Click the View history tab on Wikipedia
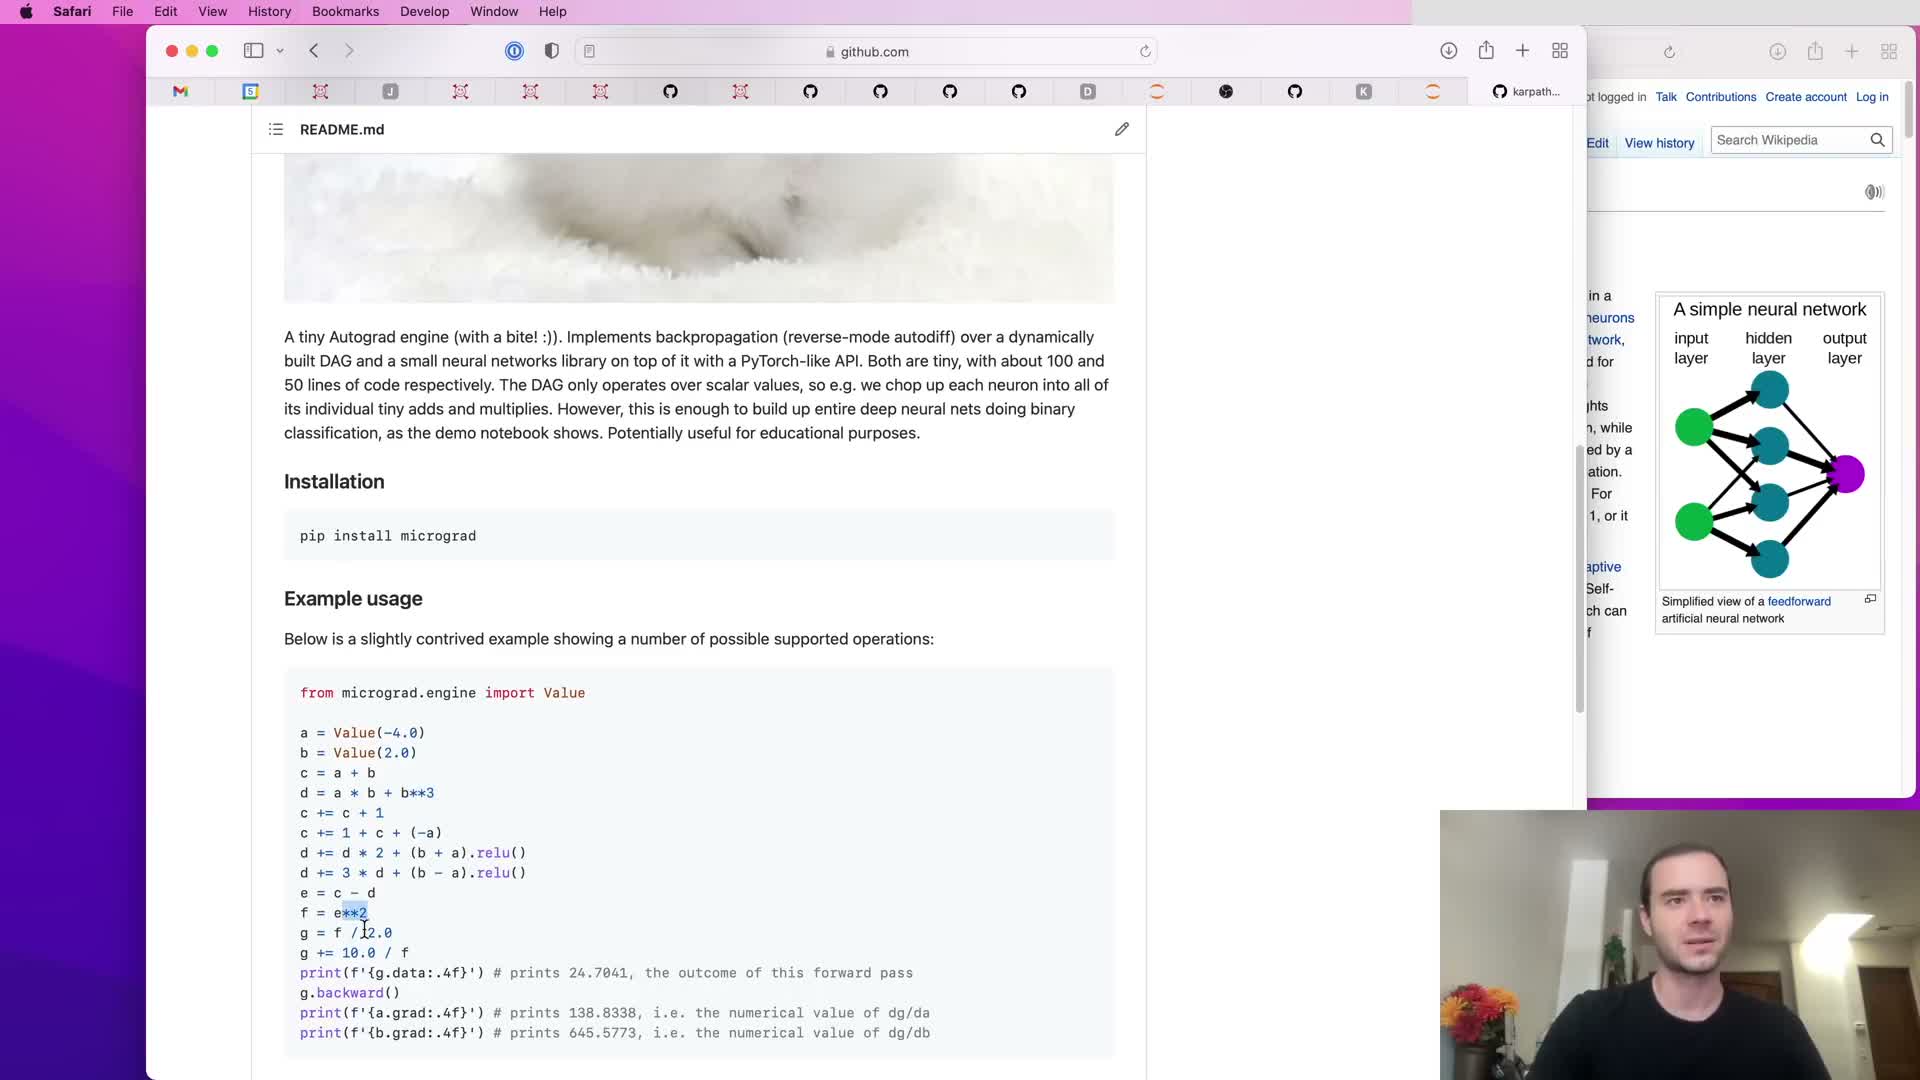The image size is (1920, 1080). pyautogui.click(x=1659, y=143)
